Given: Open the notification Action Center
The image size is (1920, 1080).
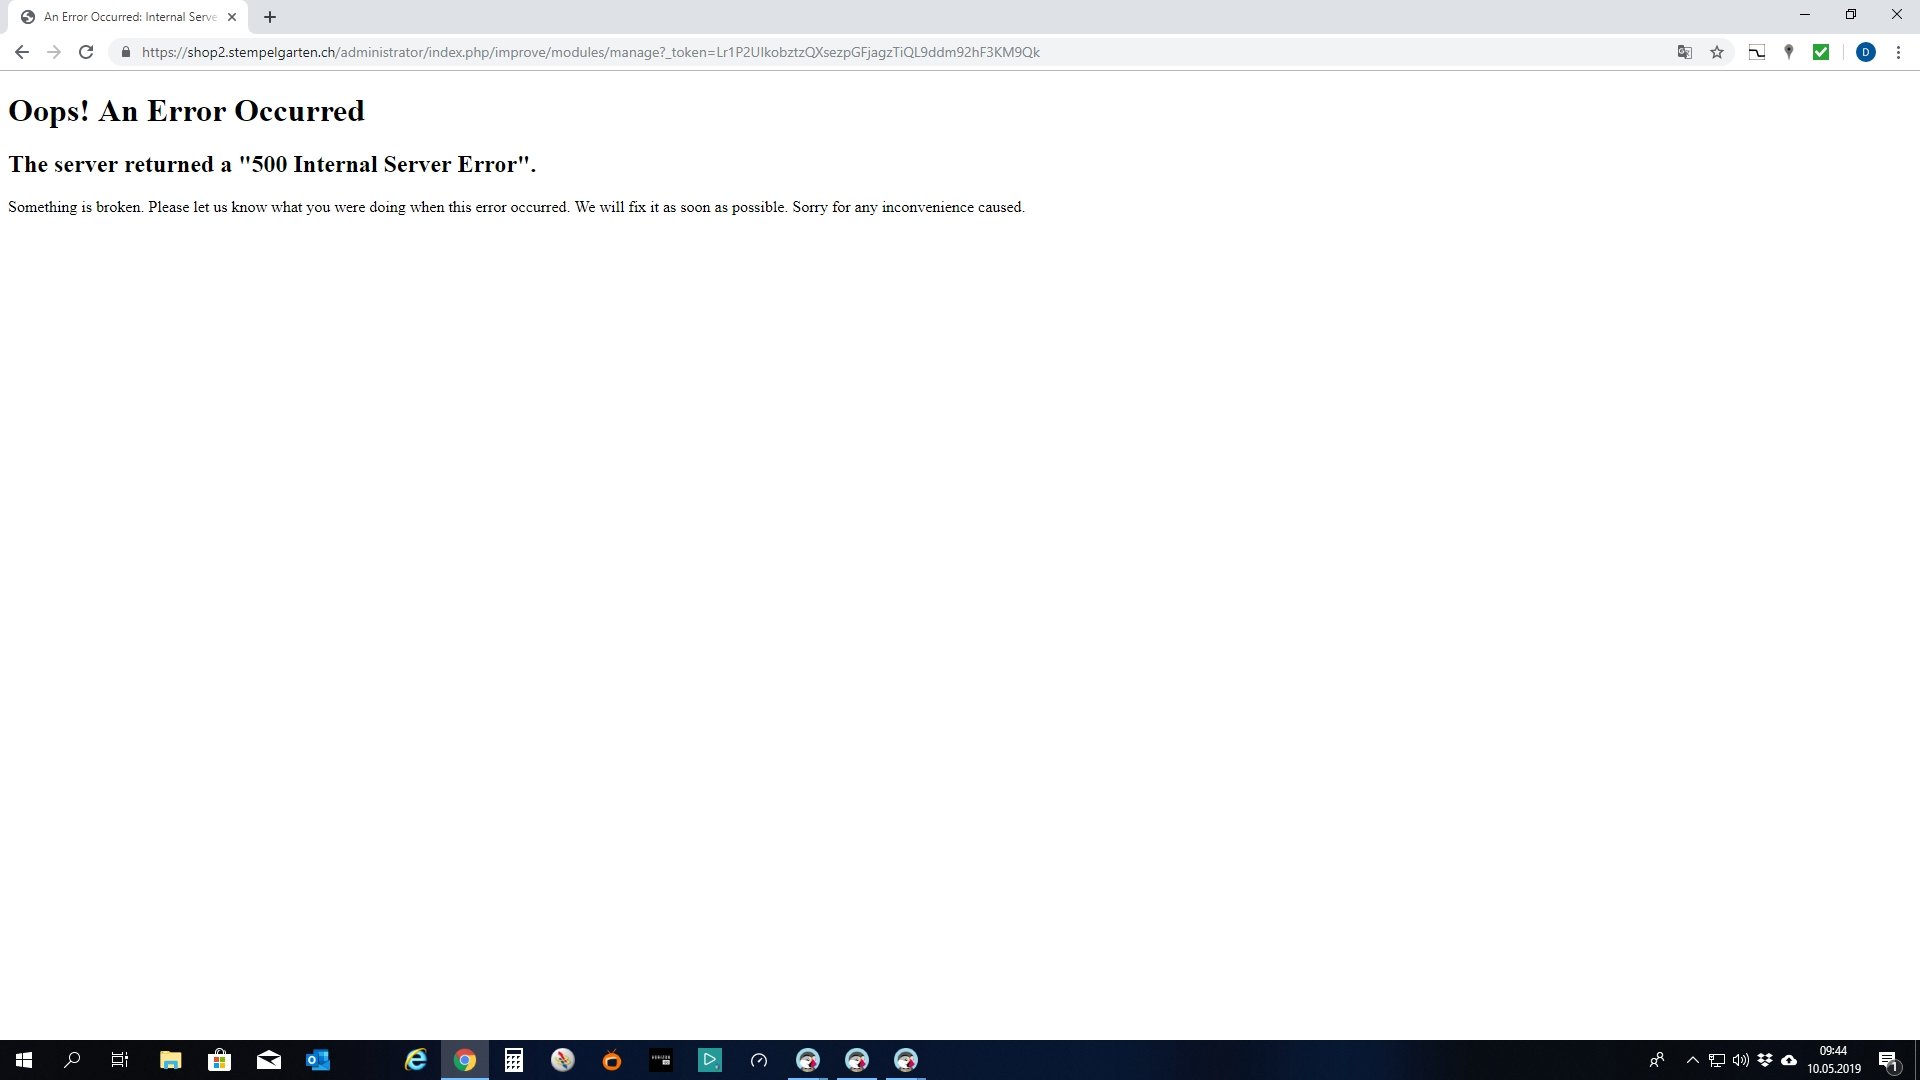Looking at the screenshot, I should click(1888, 1060).
